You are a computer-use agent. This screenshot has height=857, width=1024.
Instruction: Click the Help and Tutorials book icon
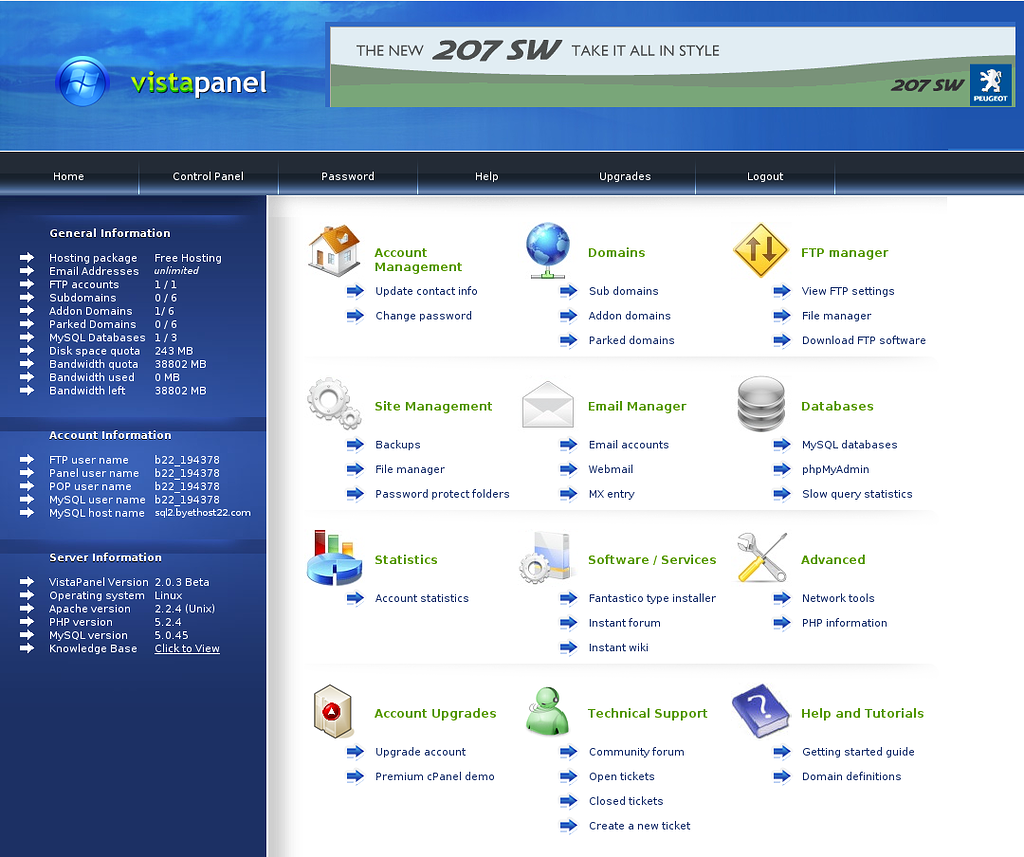click(761, 710)
